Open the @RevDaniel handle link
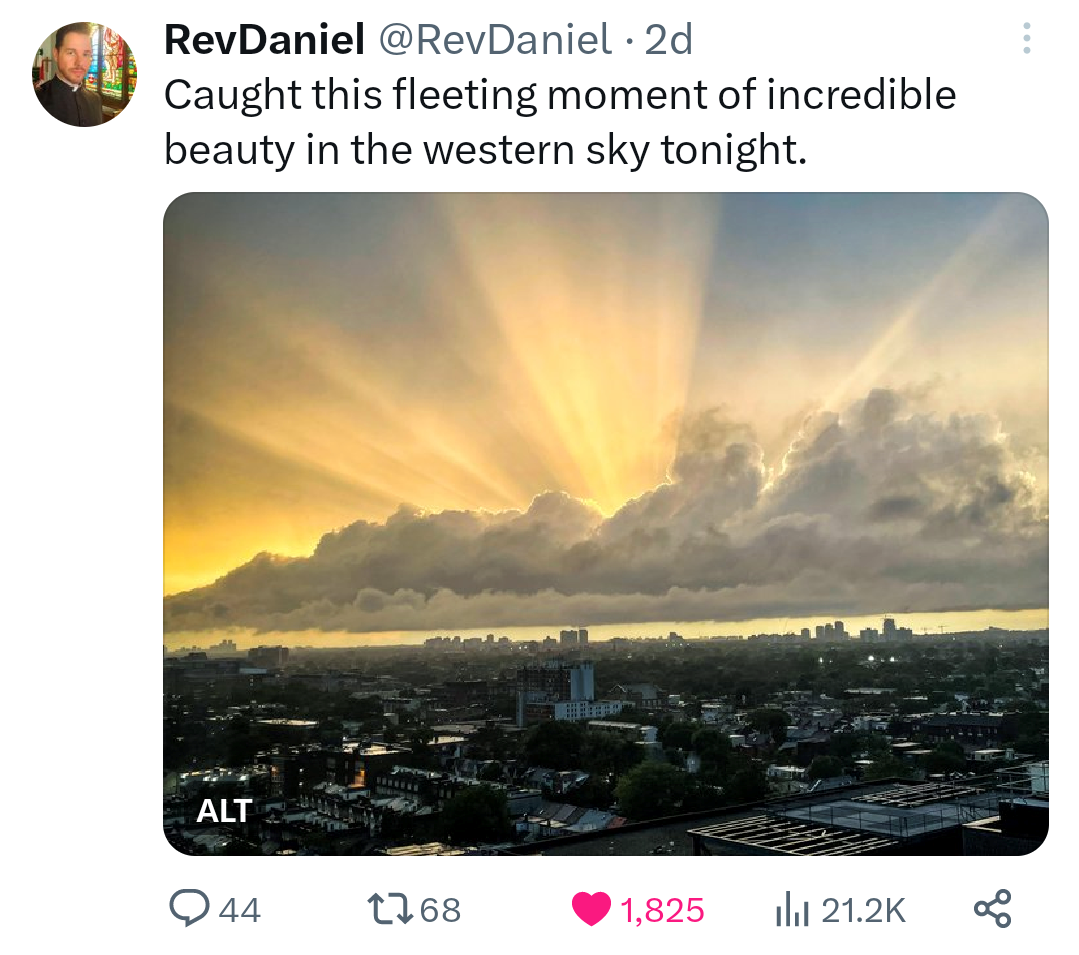Viewport: 1079px width, 955px height. coord(494,40)
